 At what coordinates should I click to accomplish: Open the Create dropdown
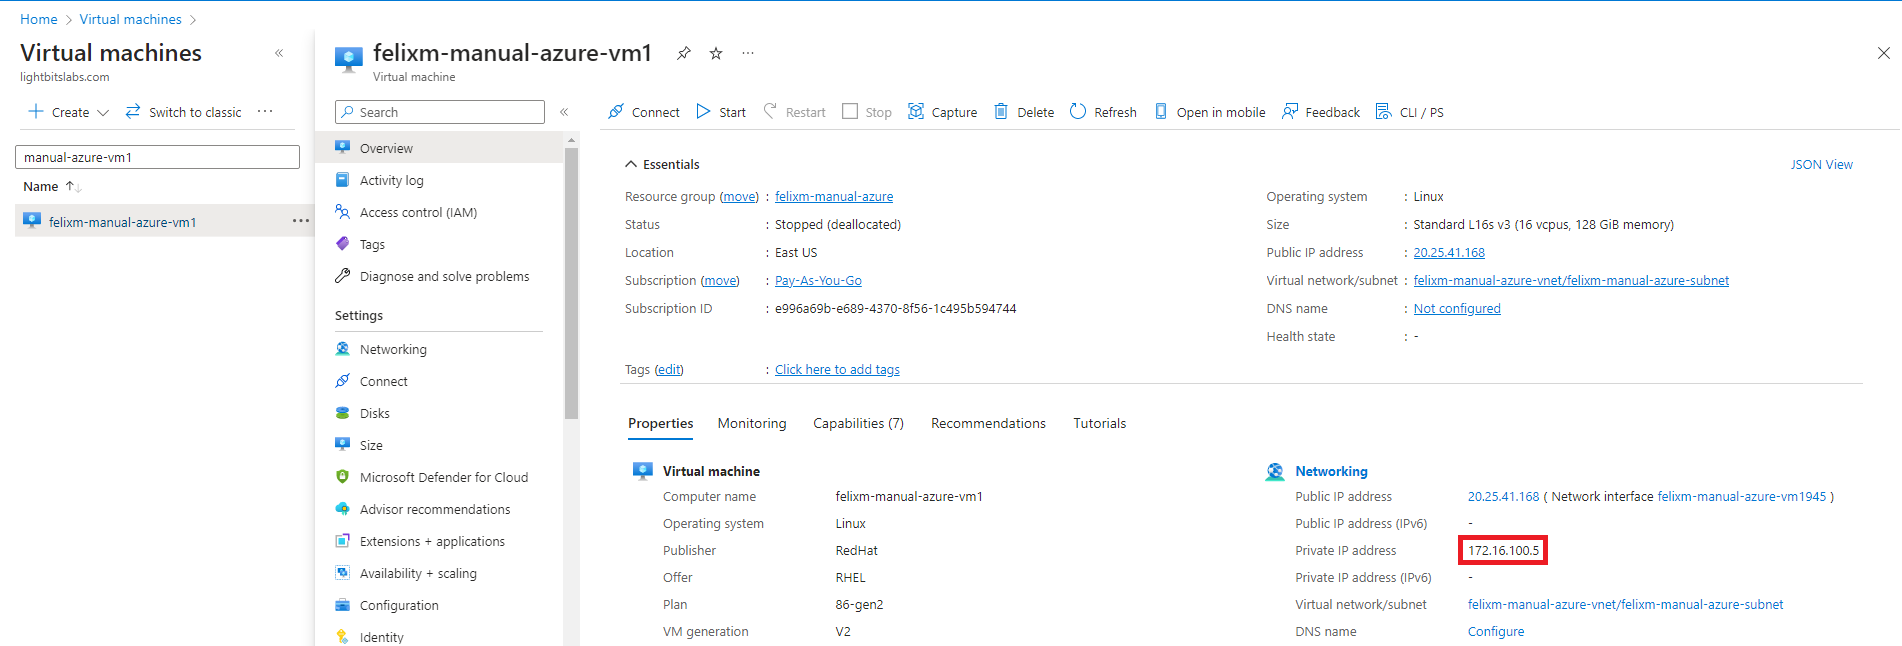click(68, 112)
